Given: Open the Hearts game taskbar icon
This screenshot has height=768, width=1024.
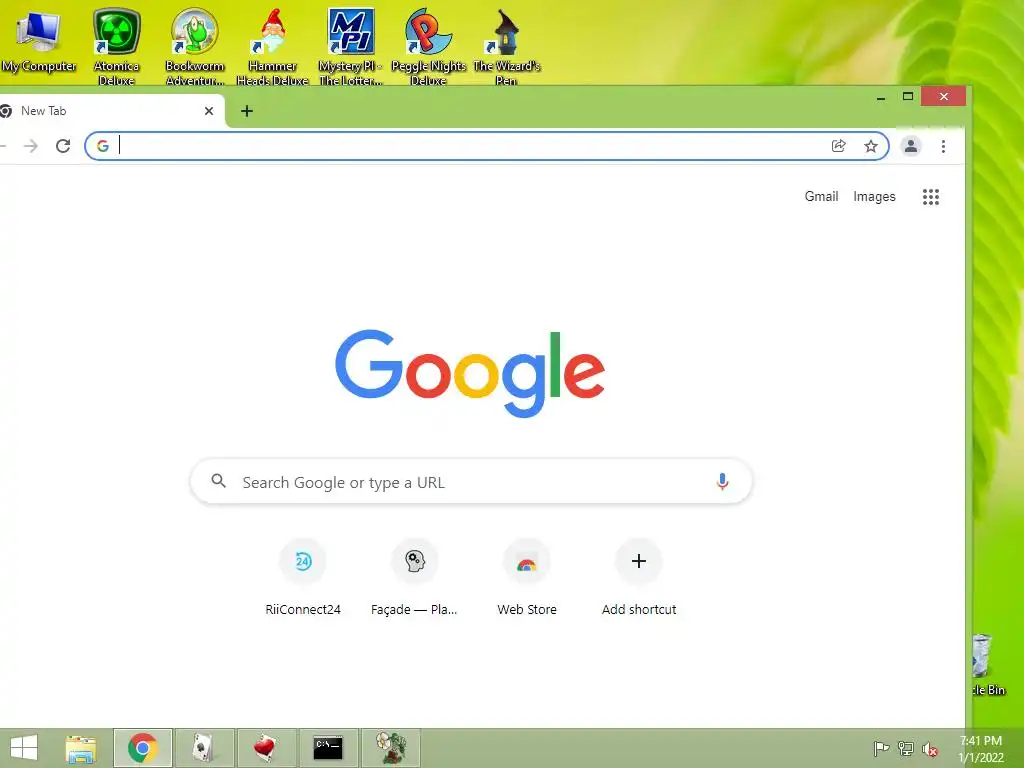Looking at the screenshot, I should pyautogui.click(x=266, y=748).
